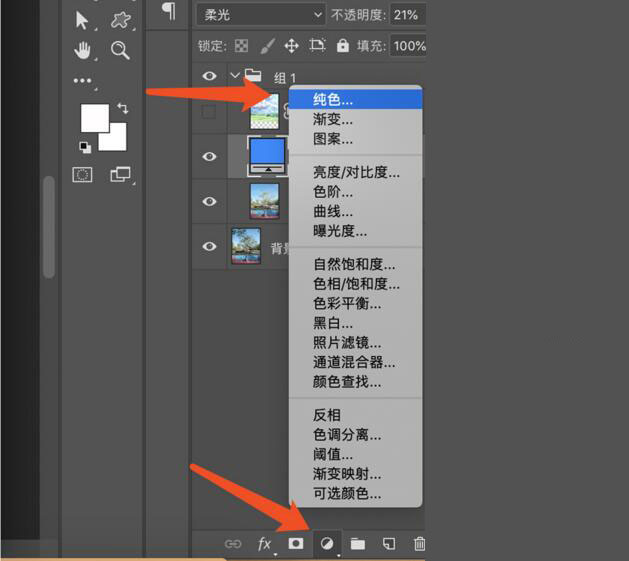629x561 pixels.
Task: Create a new layer
Action: click(389, 544)
